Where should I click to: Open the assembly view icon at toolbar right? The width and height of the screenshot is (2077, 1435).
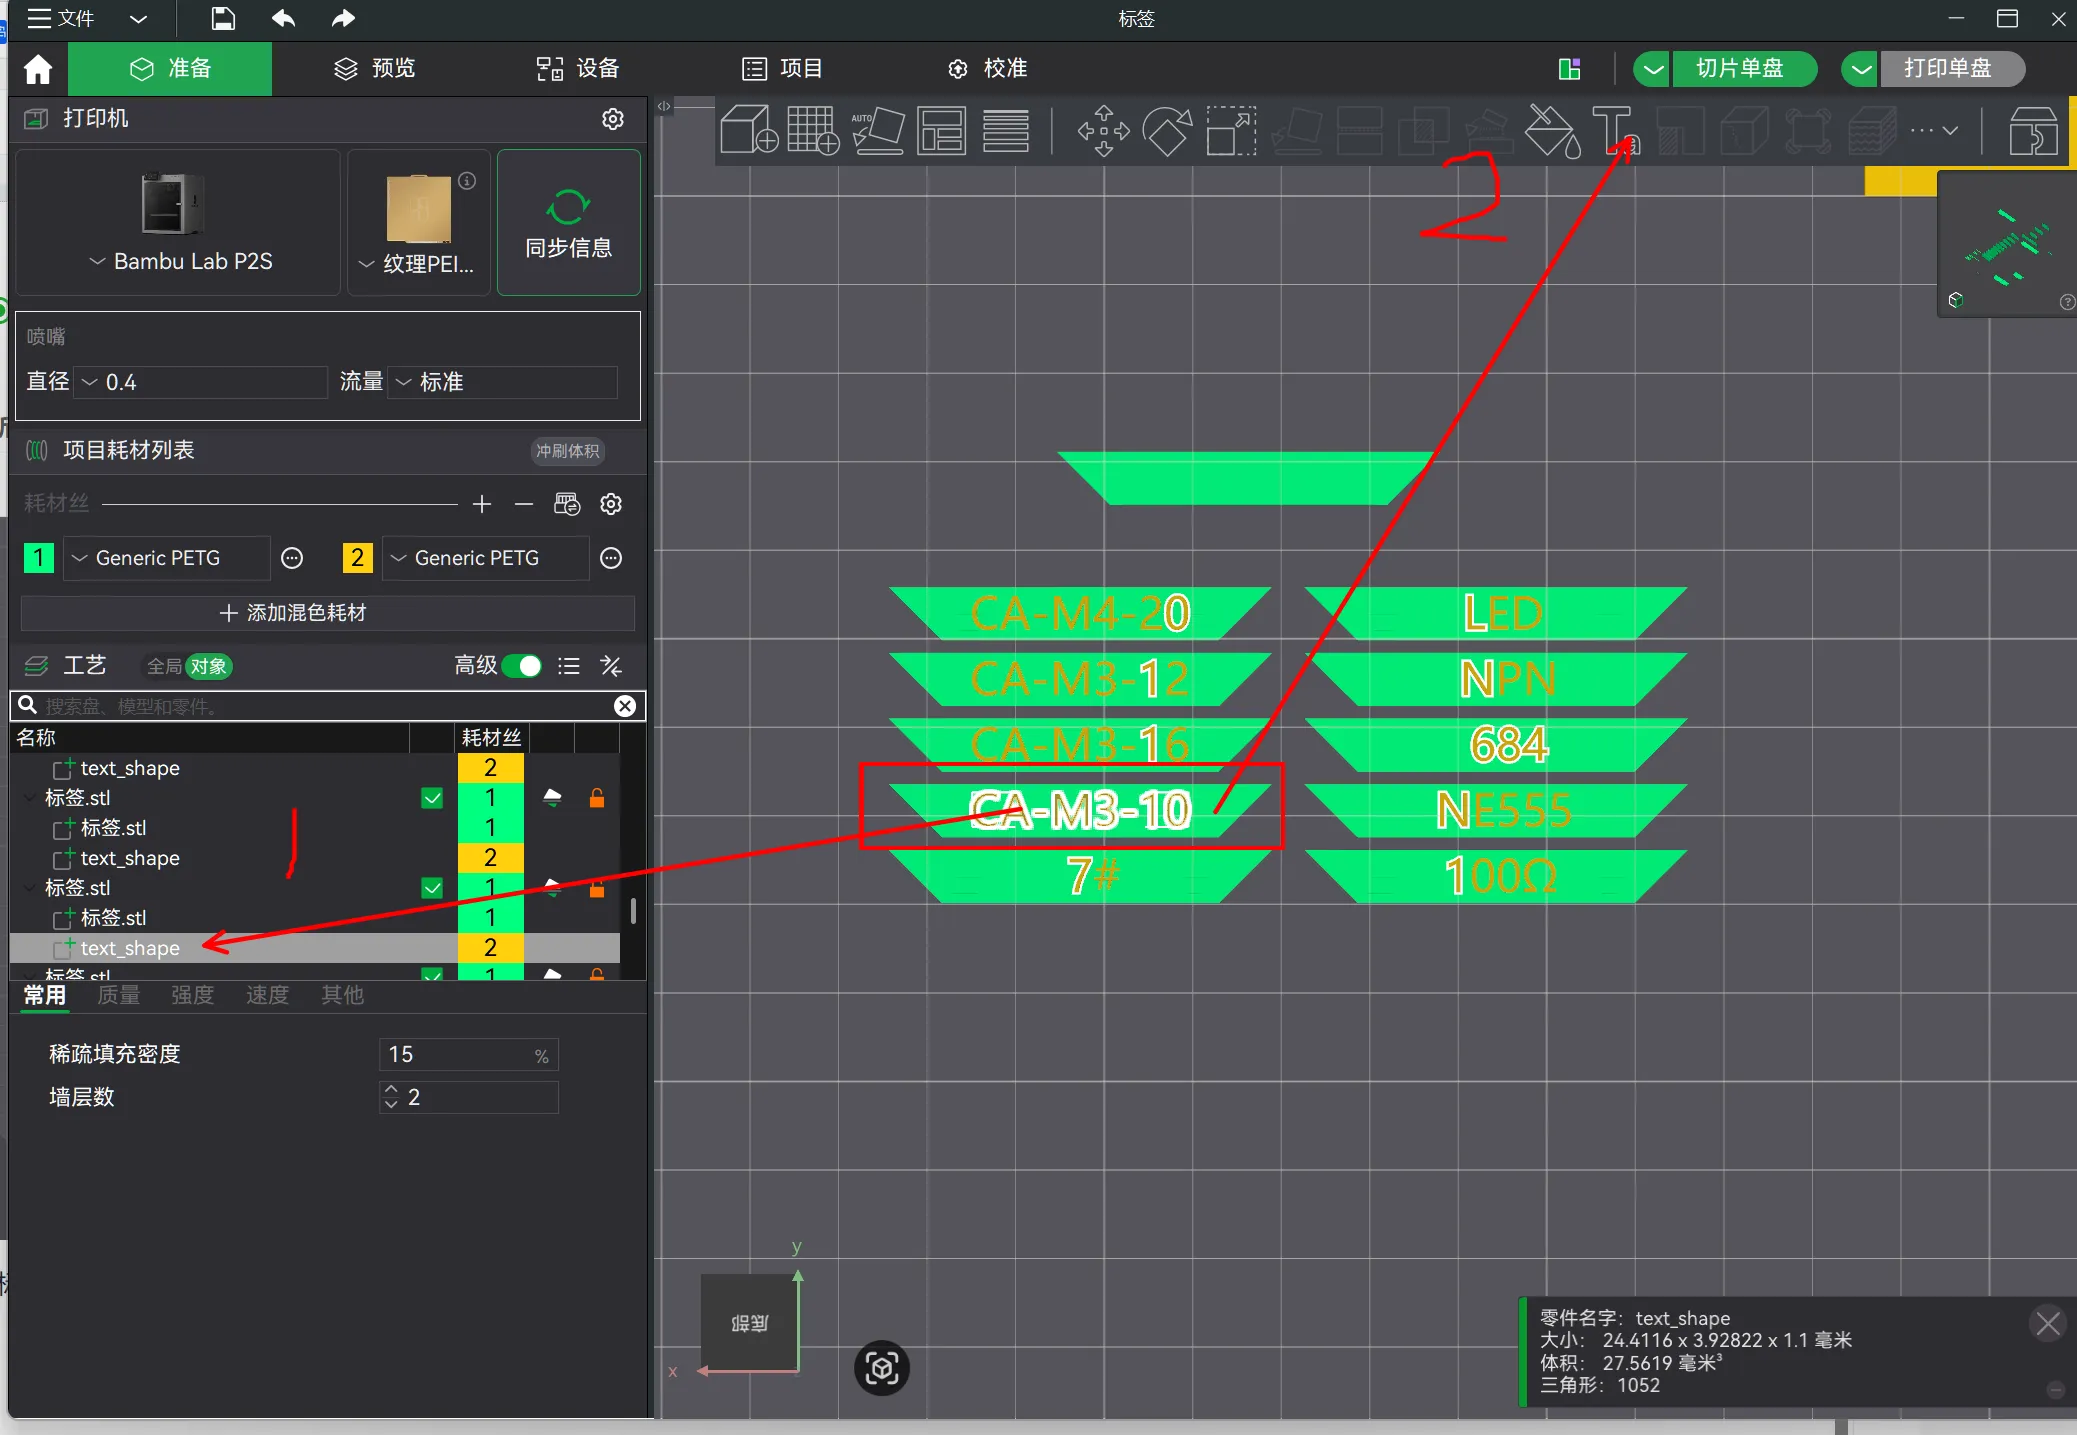point(2033,130)
